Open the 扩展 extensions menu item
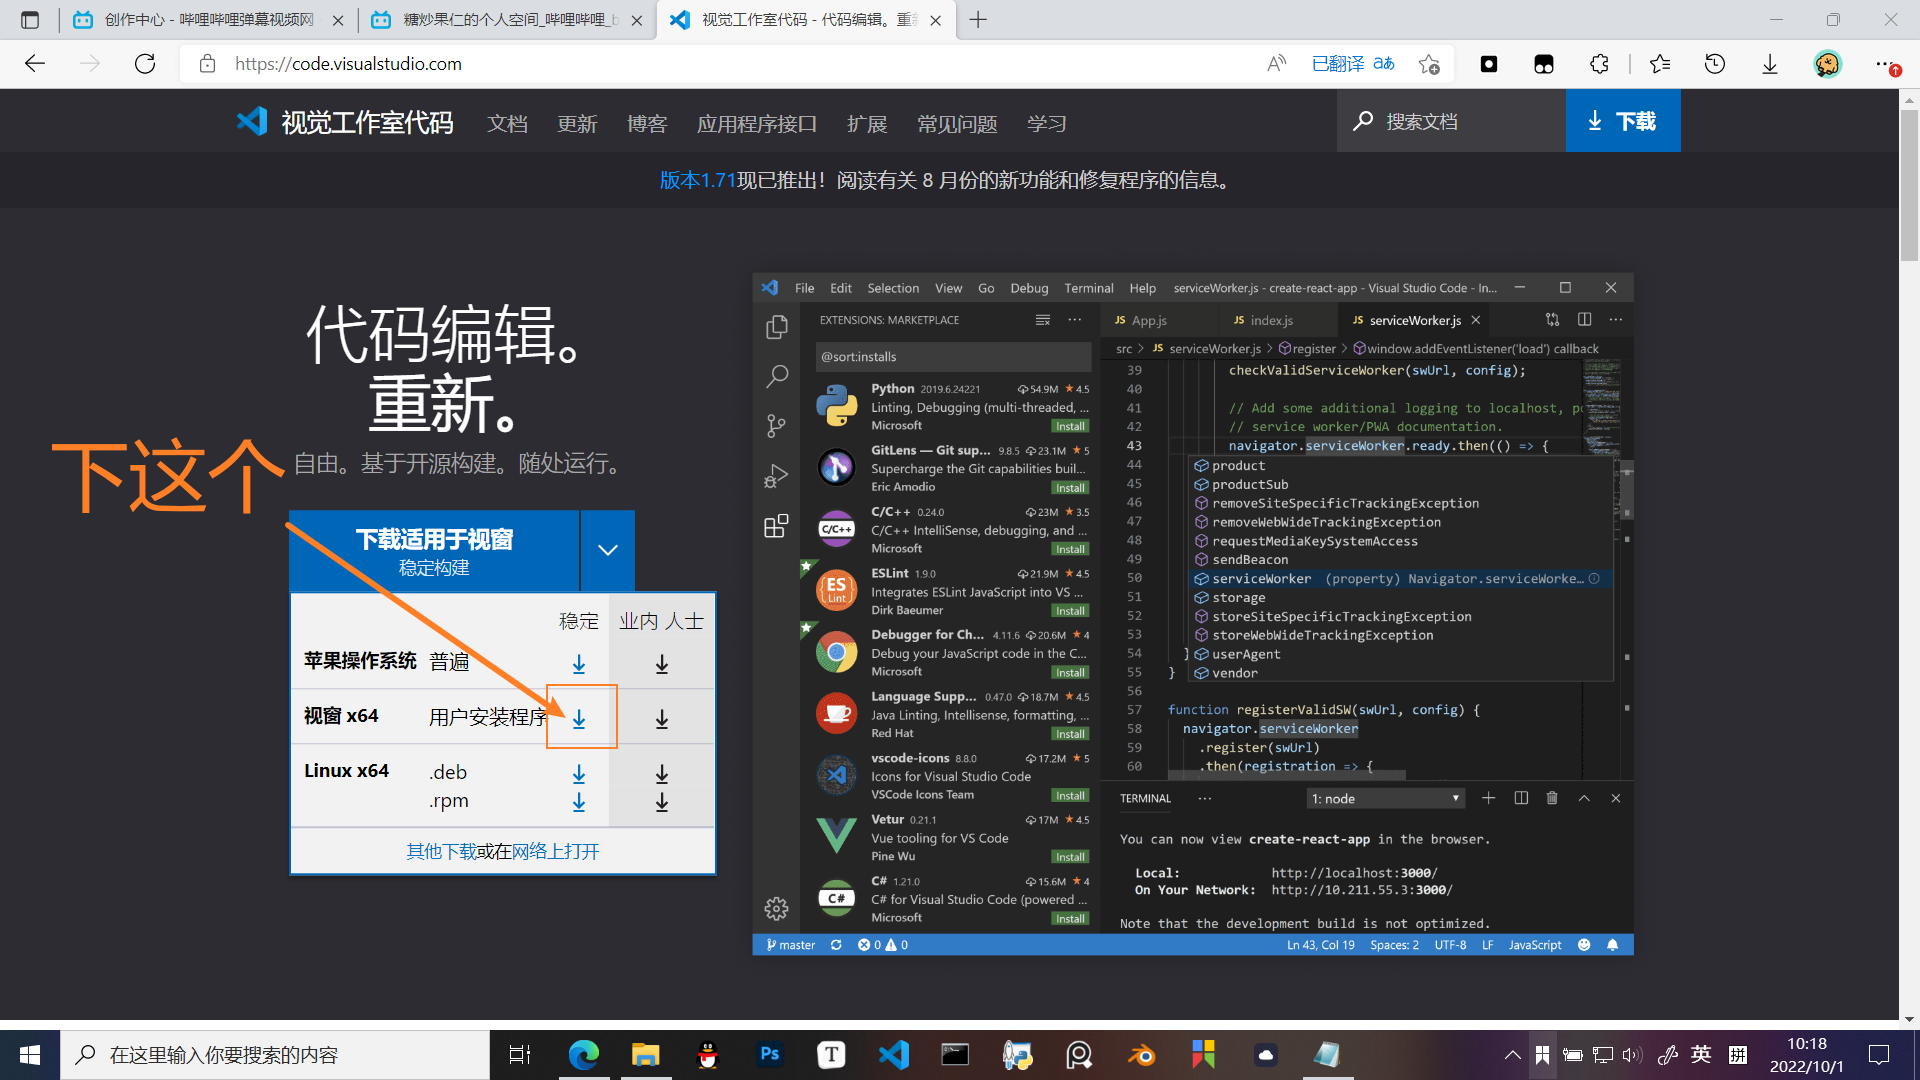The width and height of the screenshot is (1920, 1080). pyautogui.click(x=867, y=123)
